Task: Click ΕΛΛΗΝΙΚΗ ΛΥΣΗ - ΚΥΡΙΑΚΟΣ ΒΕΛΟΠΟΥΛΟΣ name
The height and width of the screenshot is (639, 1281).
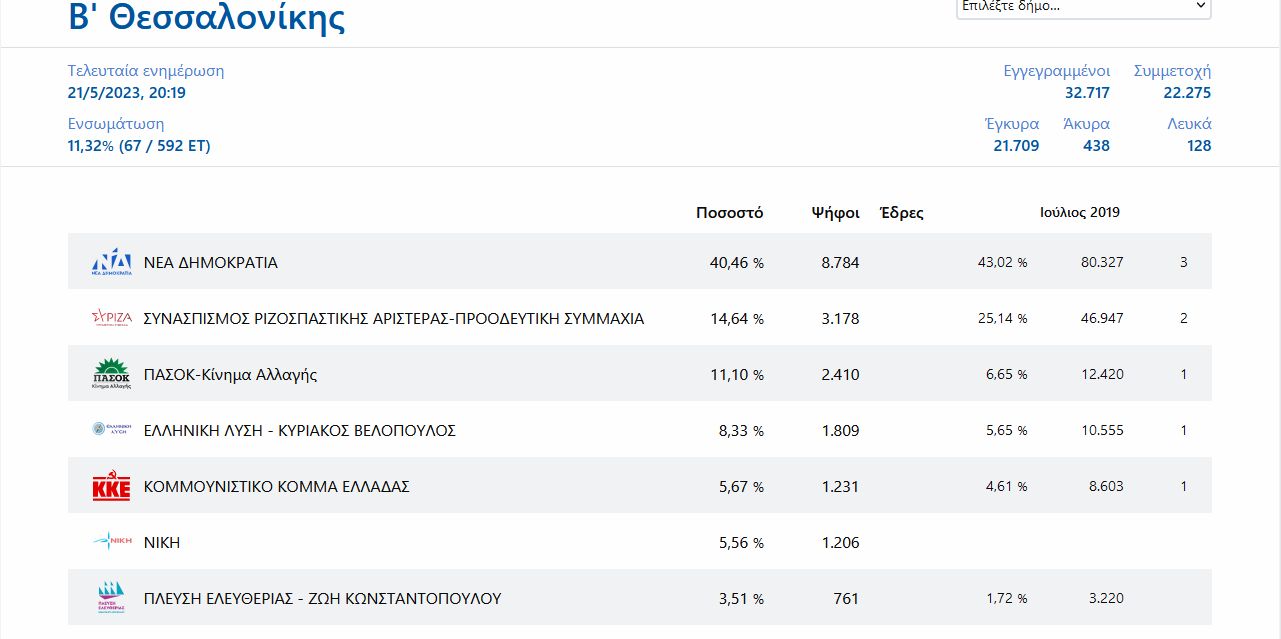Action: pyautogui.click(x=300, y=431)
